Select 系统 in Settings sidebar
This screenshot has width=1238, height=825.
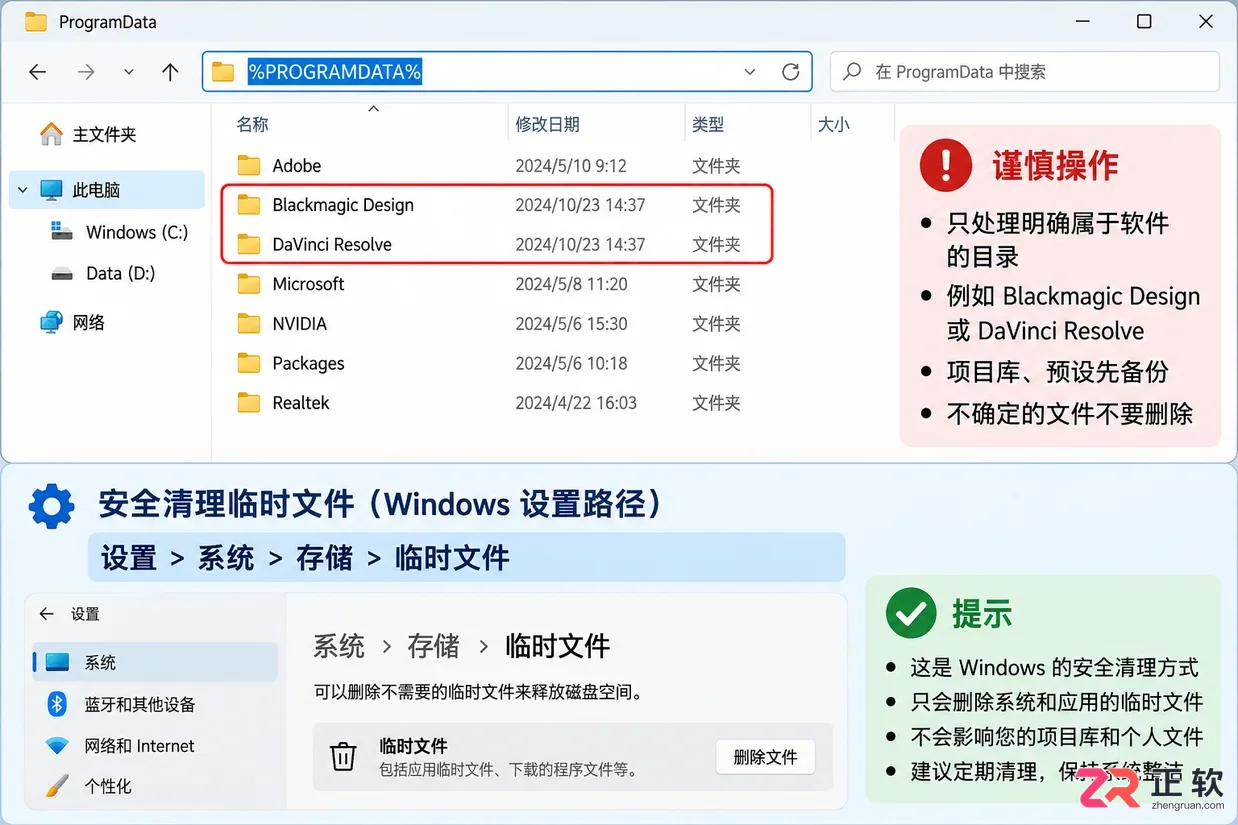tap(156, 662)
